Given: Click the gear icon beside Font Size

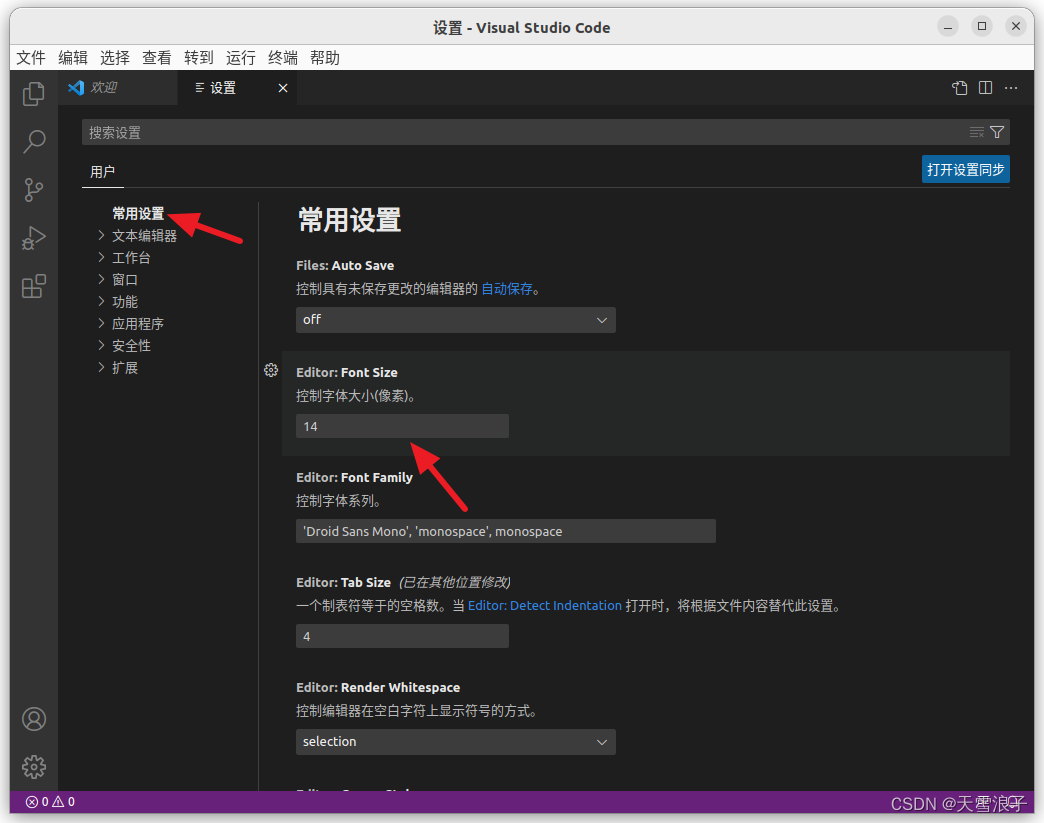Looking at the screenshot, I should click(x=271, y=370).
